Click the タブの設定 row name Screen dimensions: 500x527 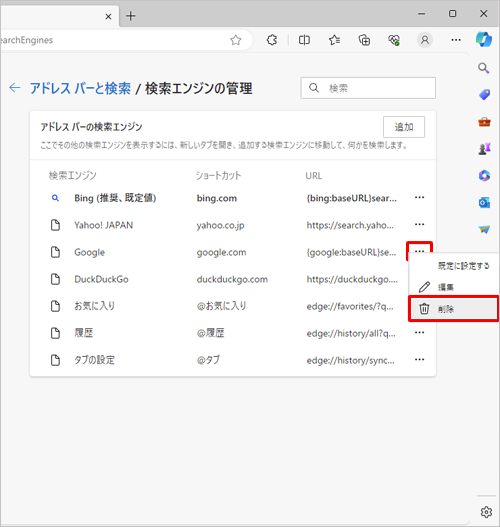[x=94, y=360]
